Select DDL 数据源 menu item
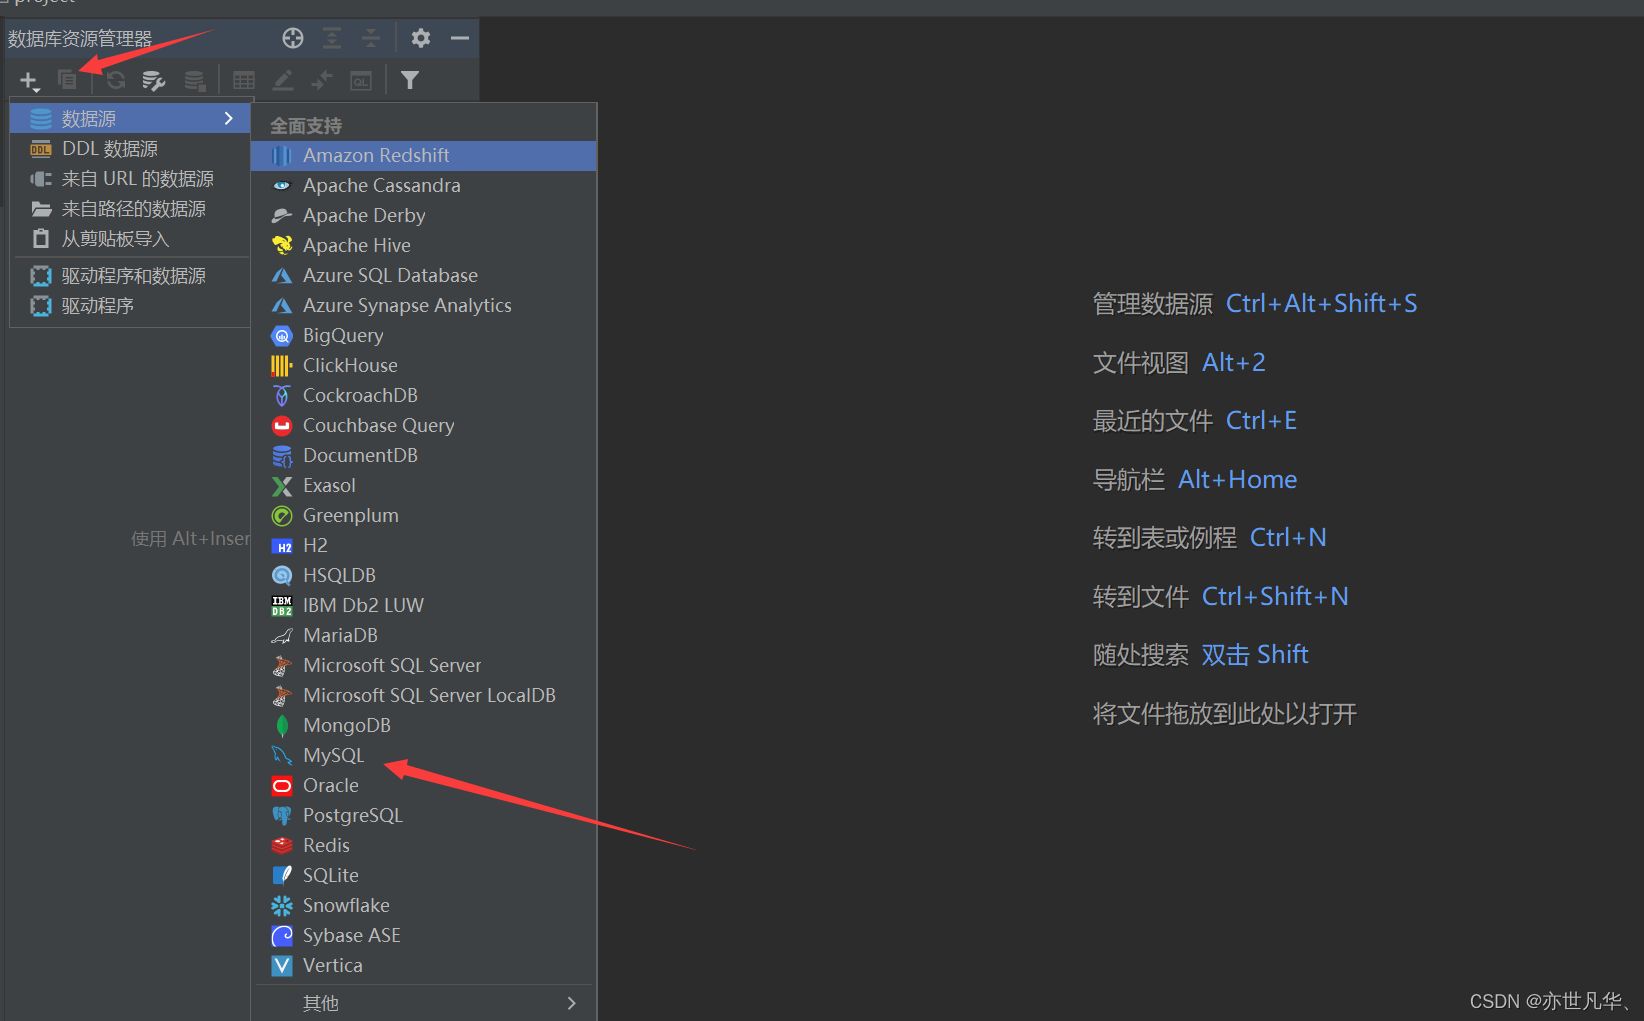Viewport: 1644px width, 1021px height. (x=130, y=148)
